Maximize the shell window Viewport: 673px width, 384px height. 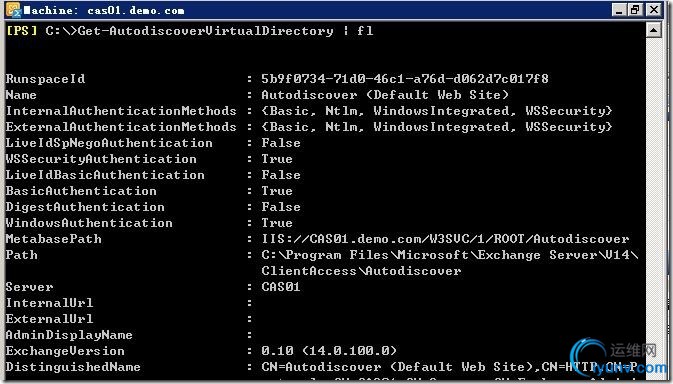click(x=635, y=10)
